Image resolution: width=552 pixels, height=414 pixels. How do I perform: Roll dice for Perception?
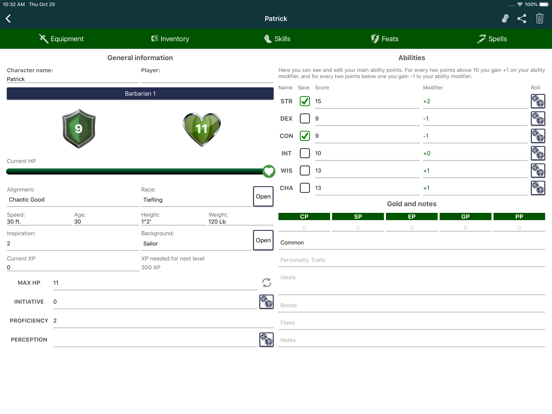pyautogui.click(x=266, y=340)
